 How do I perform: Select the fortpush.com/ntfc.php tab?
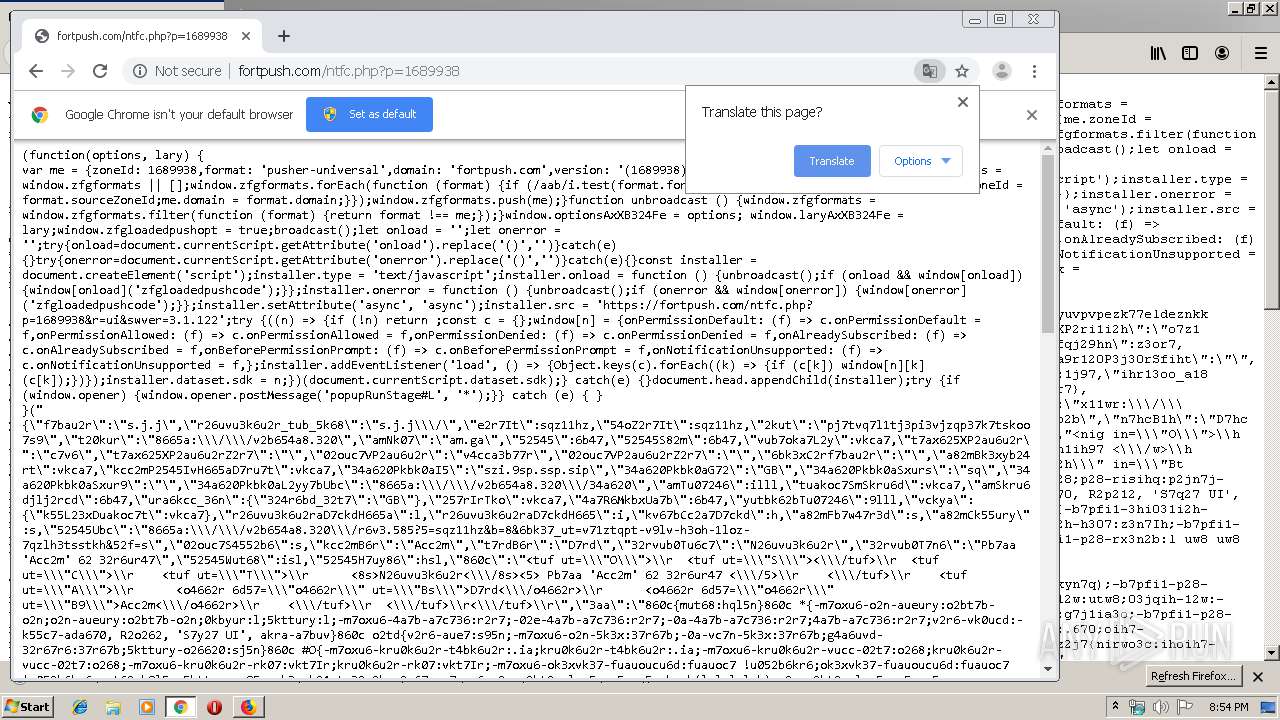[x=142, y=36]
